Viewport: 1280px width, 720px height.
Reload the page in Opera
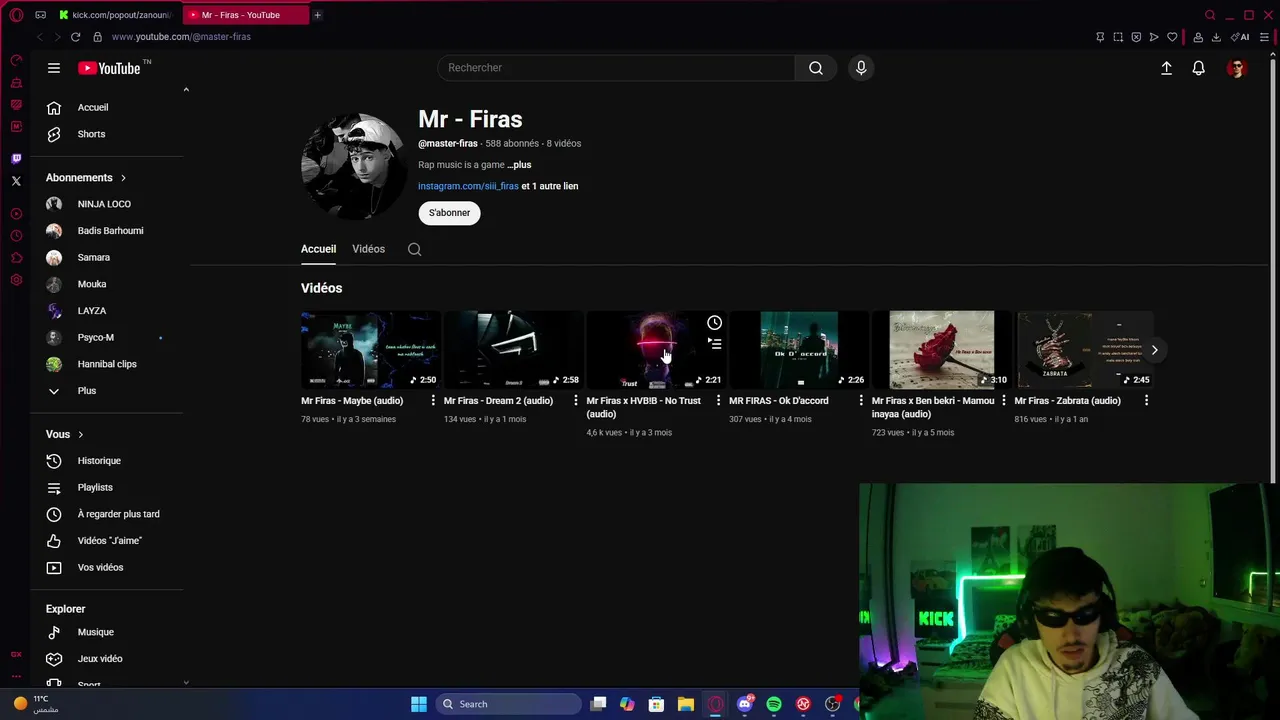point(75,37)
